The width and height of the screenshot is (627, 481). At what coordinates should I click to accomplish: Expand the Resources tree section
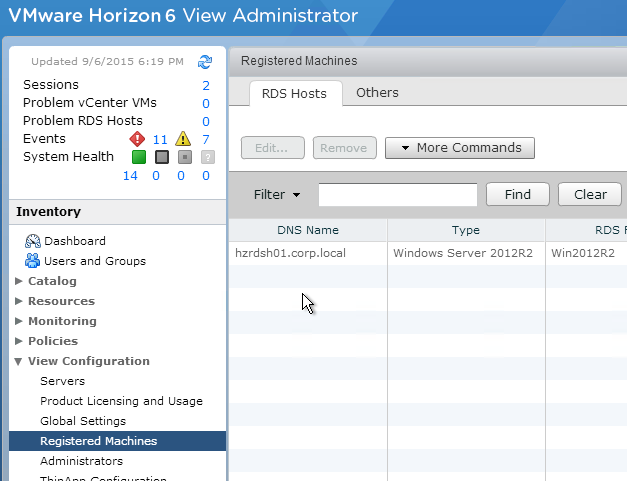18,301
